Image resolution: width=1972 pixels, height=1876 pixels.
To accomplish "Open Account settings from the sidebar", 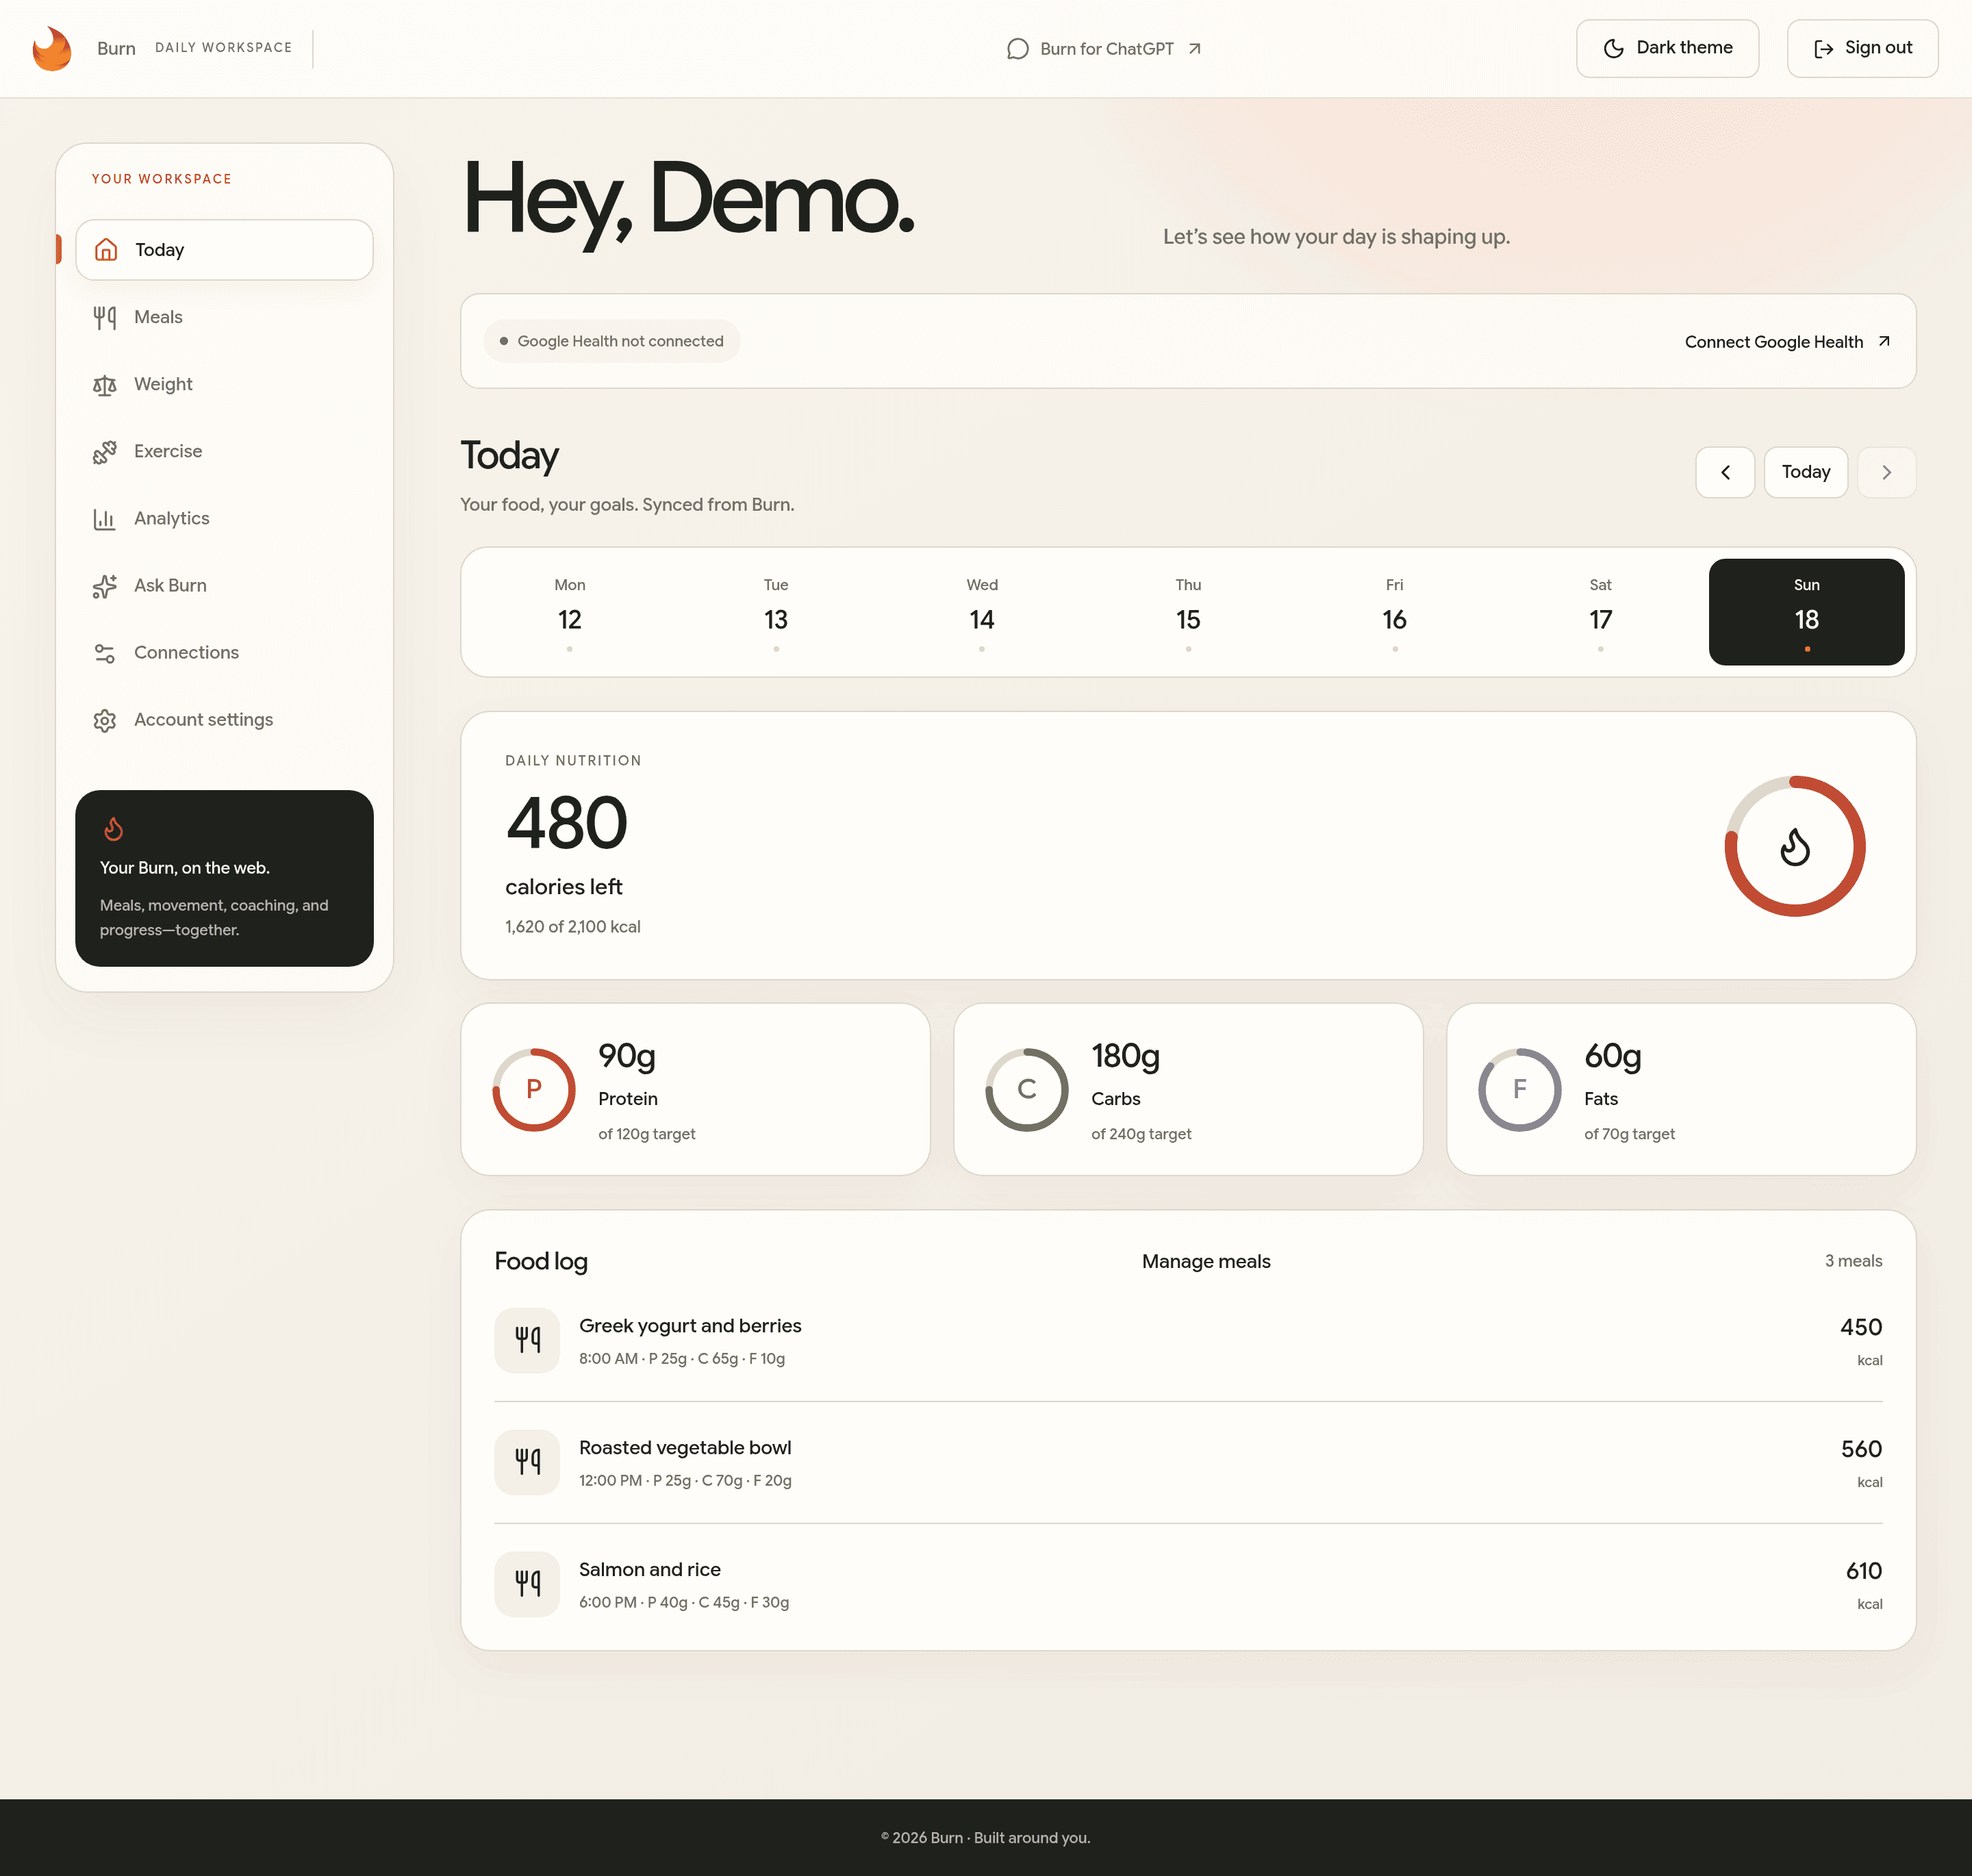I will 224,719.
